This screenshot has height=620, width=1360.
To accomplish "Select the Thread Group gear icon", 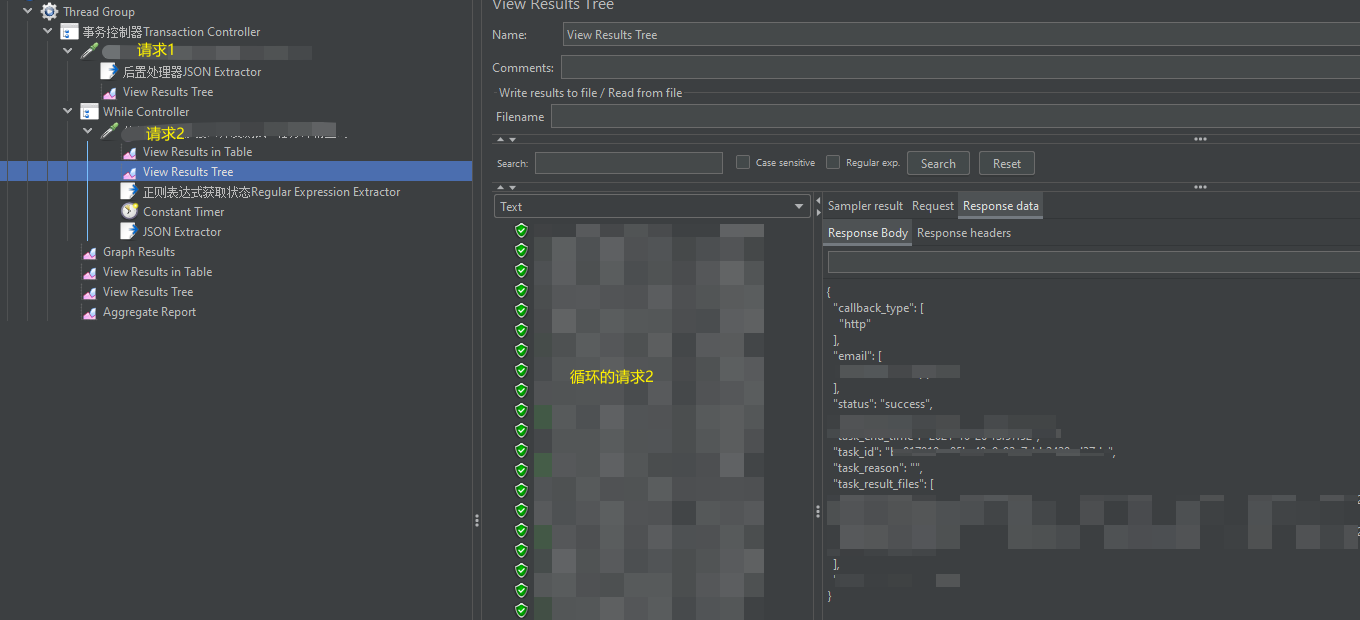I will (x=50, y=12).
